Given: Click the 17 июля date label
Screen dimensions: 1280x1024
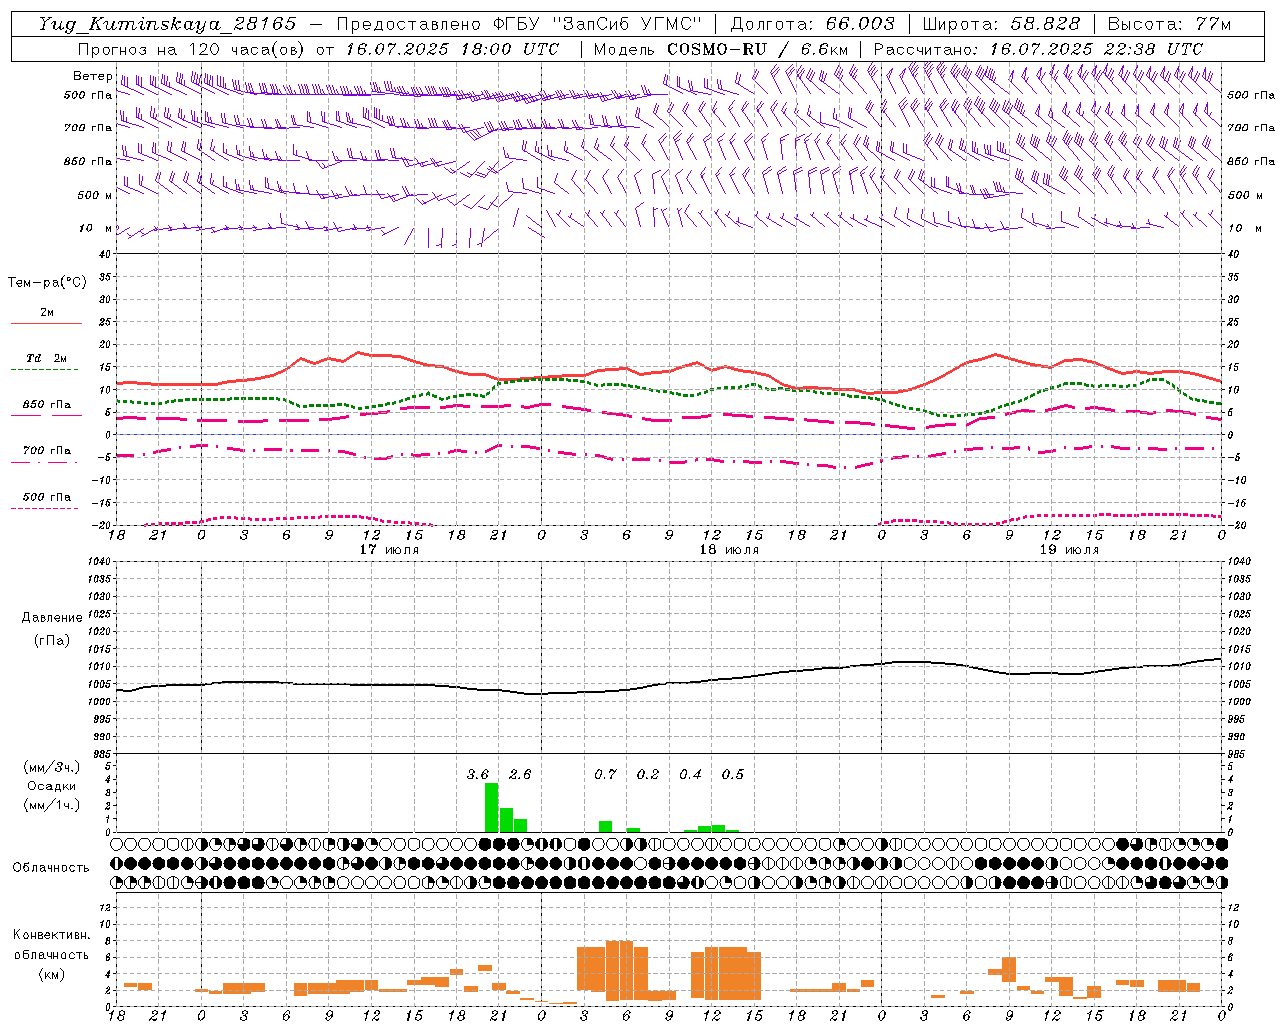Looking at the screenshot, I should [390, 549].
